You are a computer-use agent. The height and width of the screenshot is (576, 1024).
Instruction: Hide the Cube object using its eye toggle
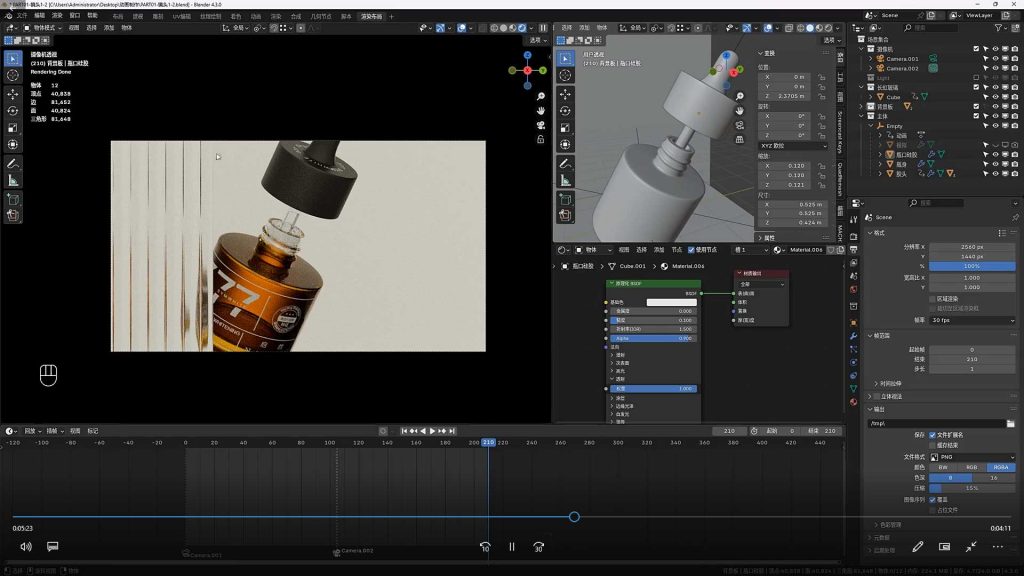click(x=996, y=95)
